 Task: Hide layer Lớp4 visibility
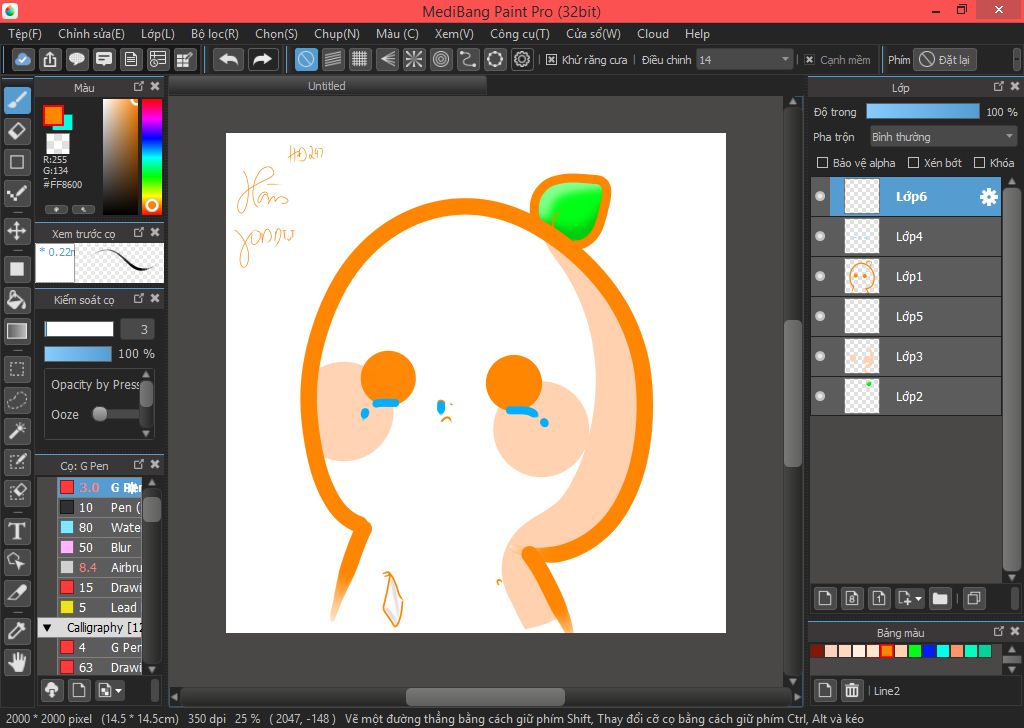[x=820, y=236]
